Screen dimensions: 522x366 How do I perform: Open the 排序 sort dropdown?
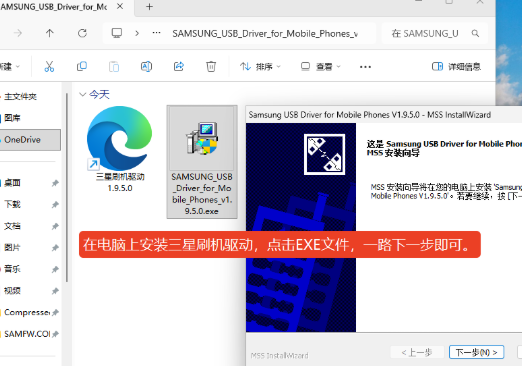click(x=260, y=67)
